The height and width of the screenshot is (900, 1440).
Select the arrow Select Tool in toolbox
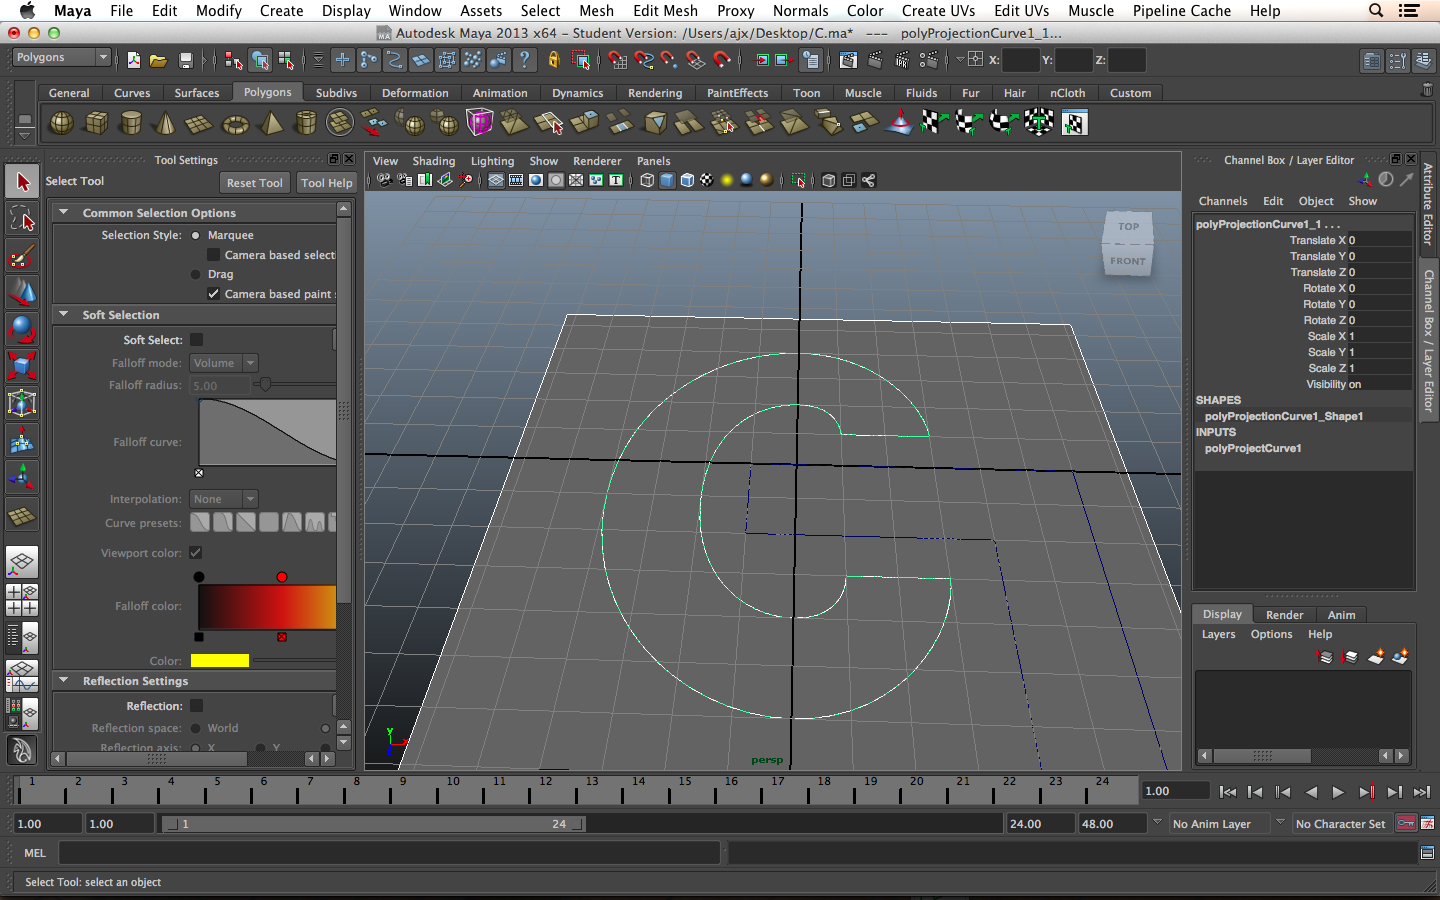(22, 182)
